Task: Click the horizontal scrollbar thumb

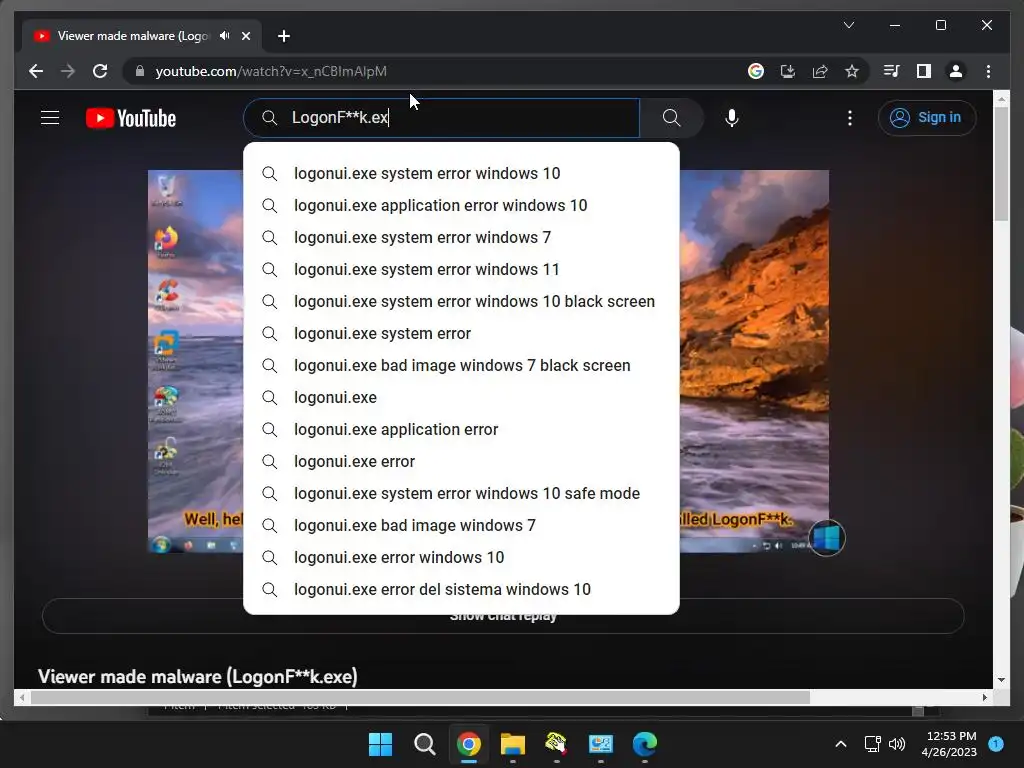Action: click(421, 697)
